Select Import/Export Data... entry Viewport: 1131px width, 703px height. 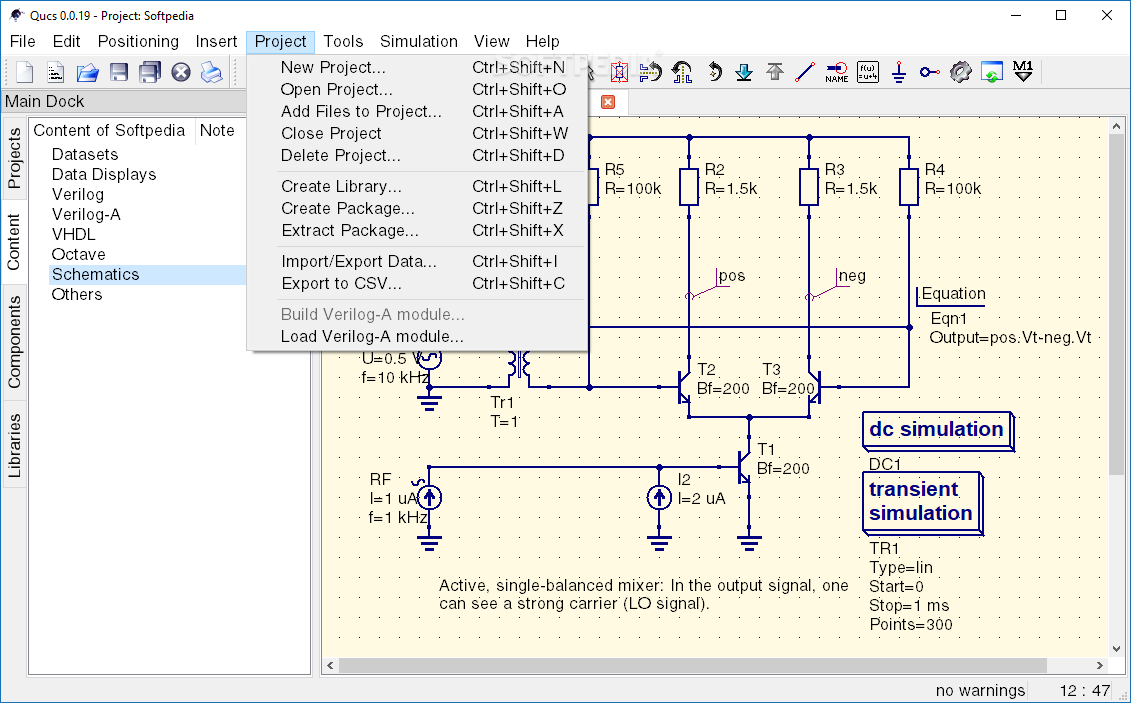point(417,262)
